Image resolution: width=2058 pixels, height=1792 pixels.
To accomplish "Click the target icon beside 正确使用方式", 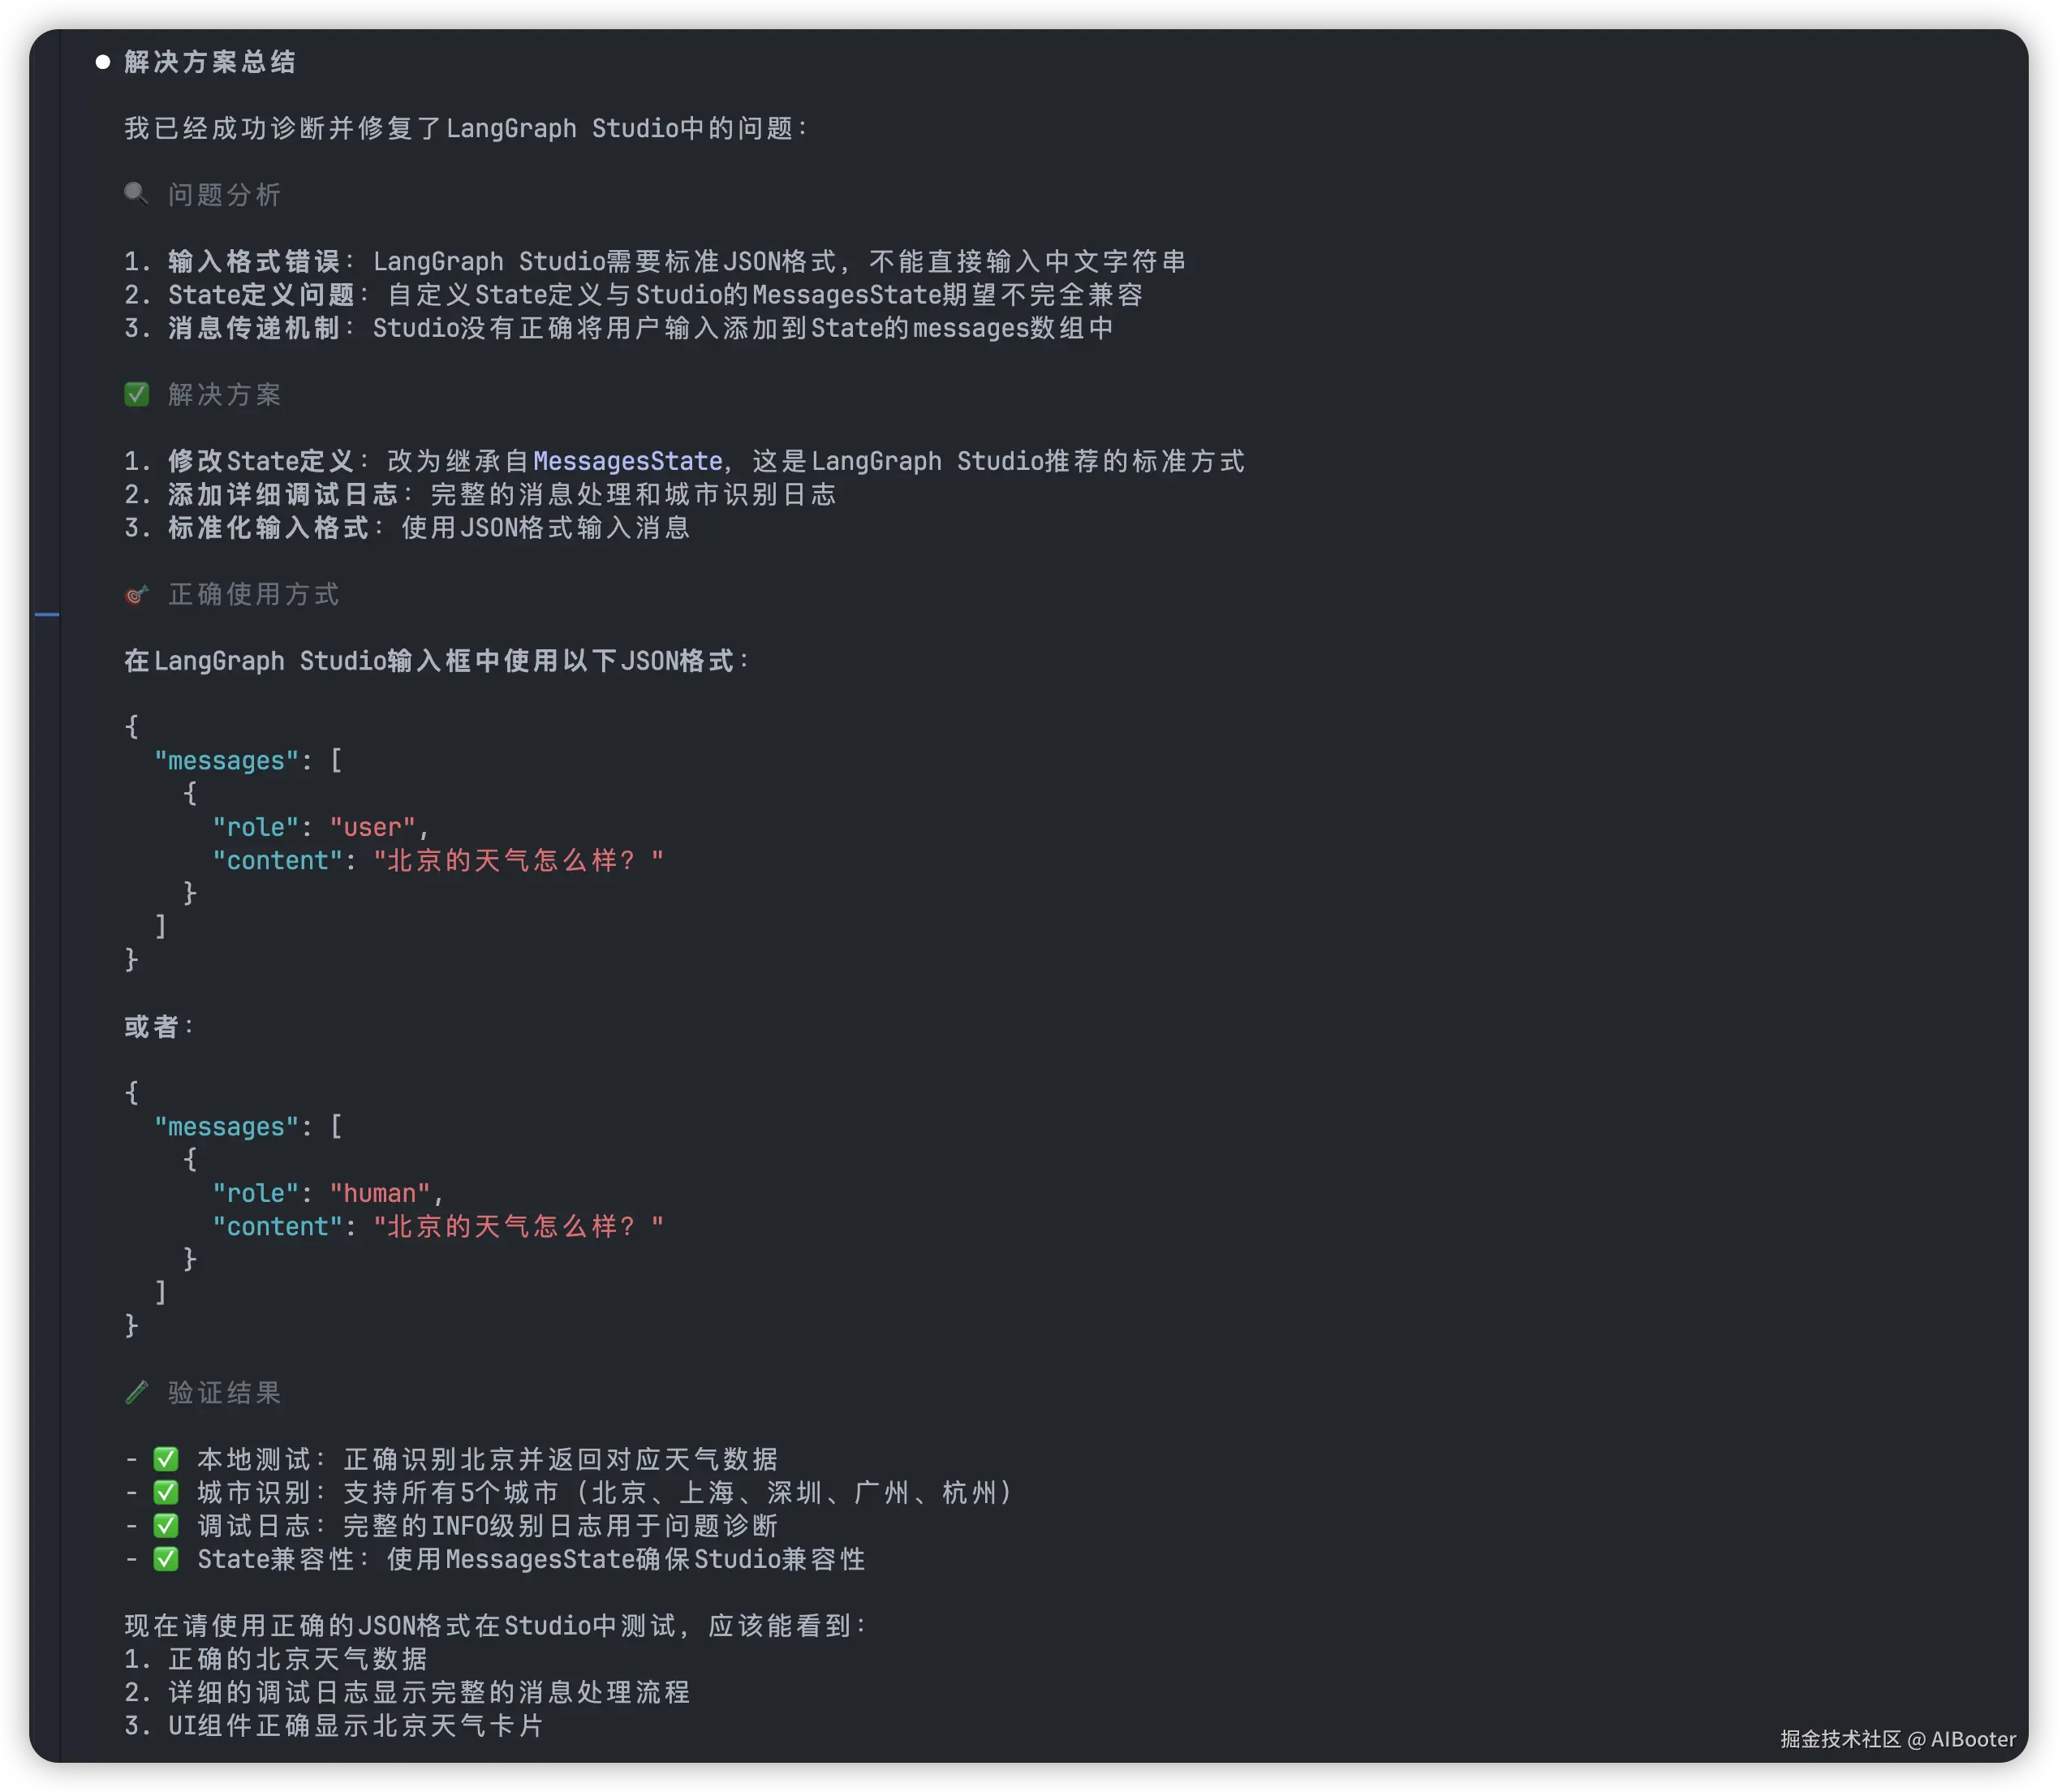I will coord(137,595).
